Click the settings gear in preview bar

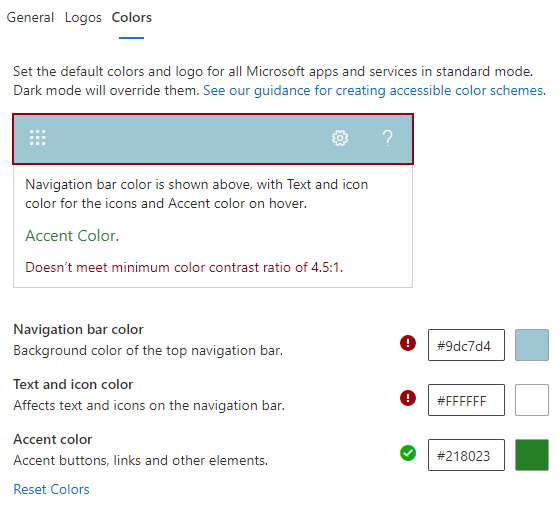coord(340,138)
